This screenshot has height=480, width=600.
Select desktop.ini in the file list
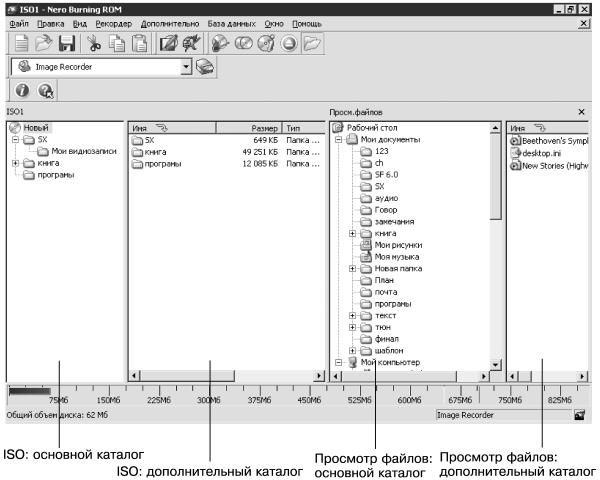[541, 153]
